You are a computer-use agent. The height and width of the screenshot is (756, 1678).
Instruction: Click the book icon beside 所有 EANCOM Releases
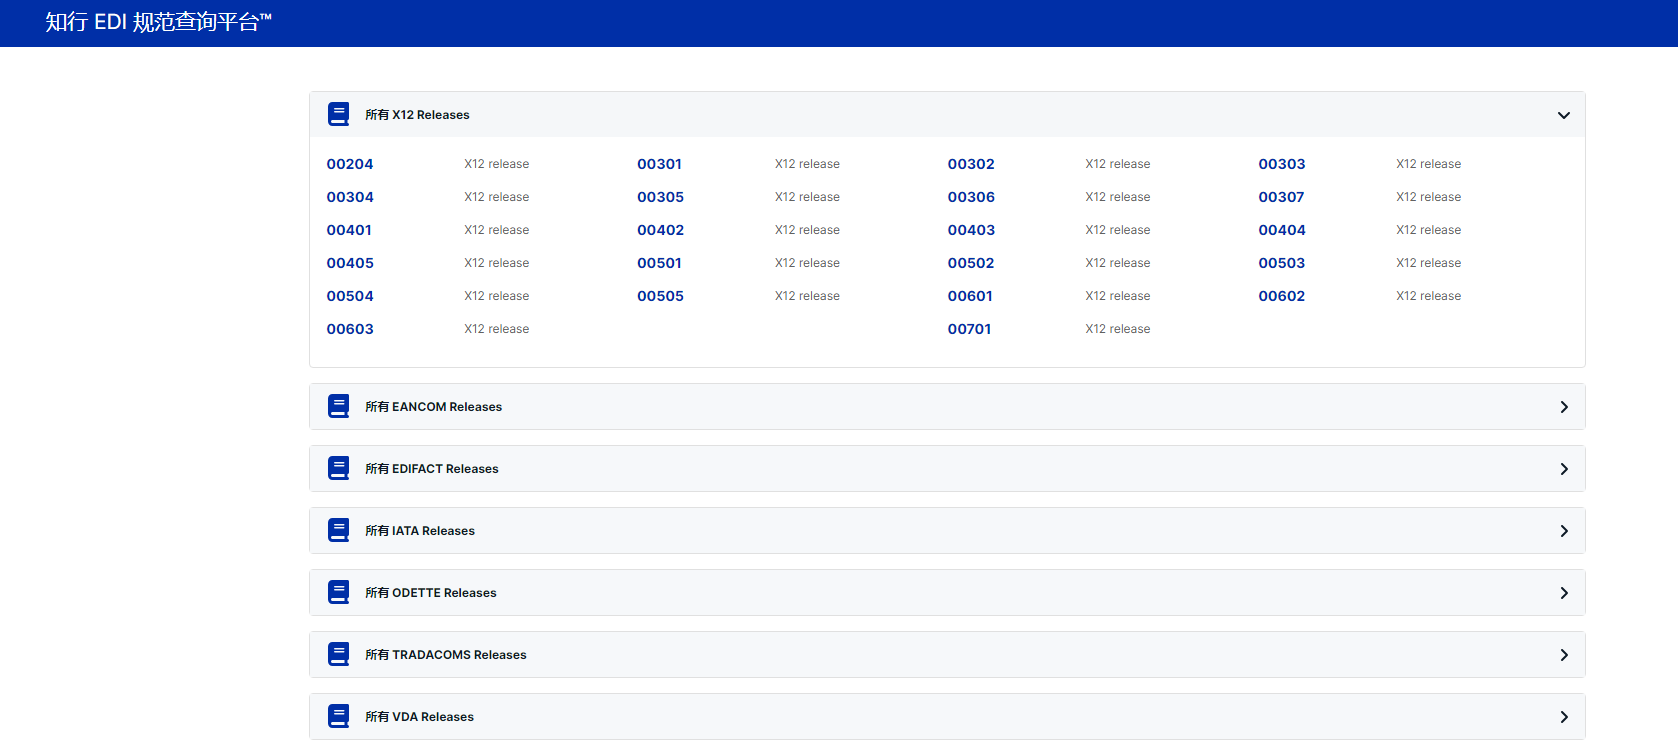[x=339, y=406]
